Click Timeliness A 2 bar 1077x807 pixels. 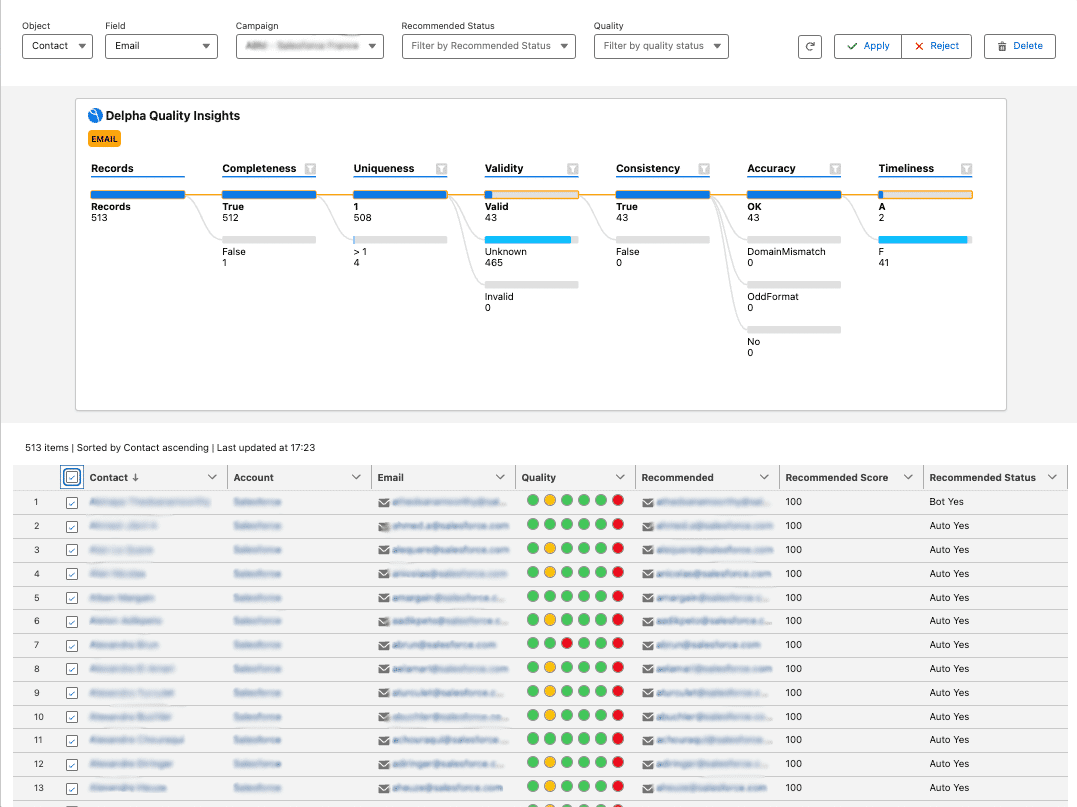[x=925, y=195]
